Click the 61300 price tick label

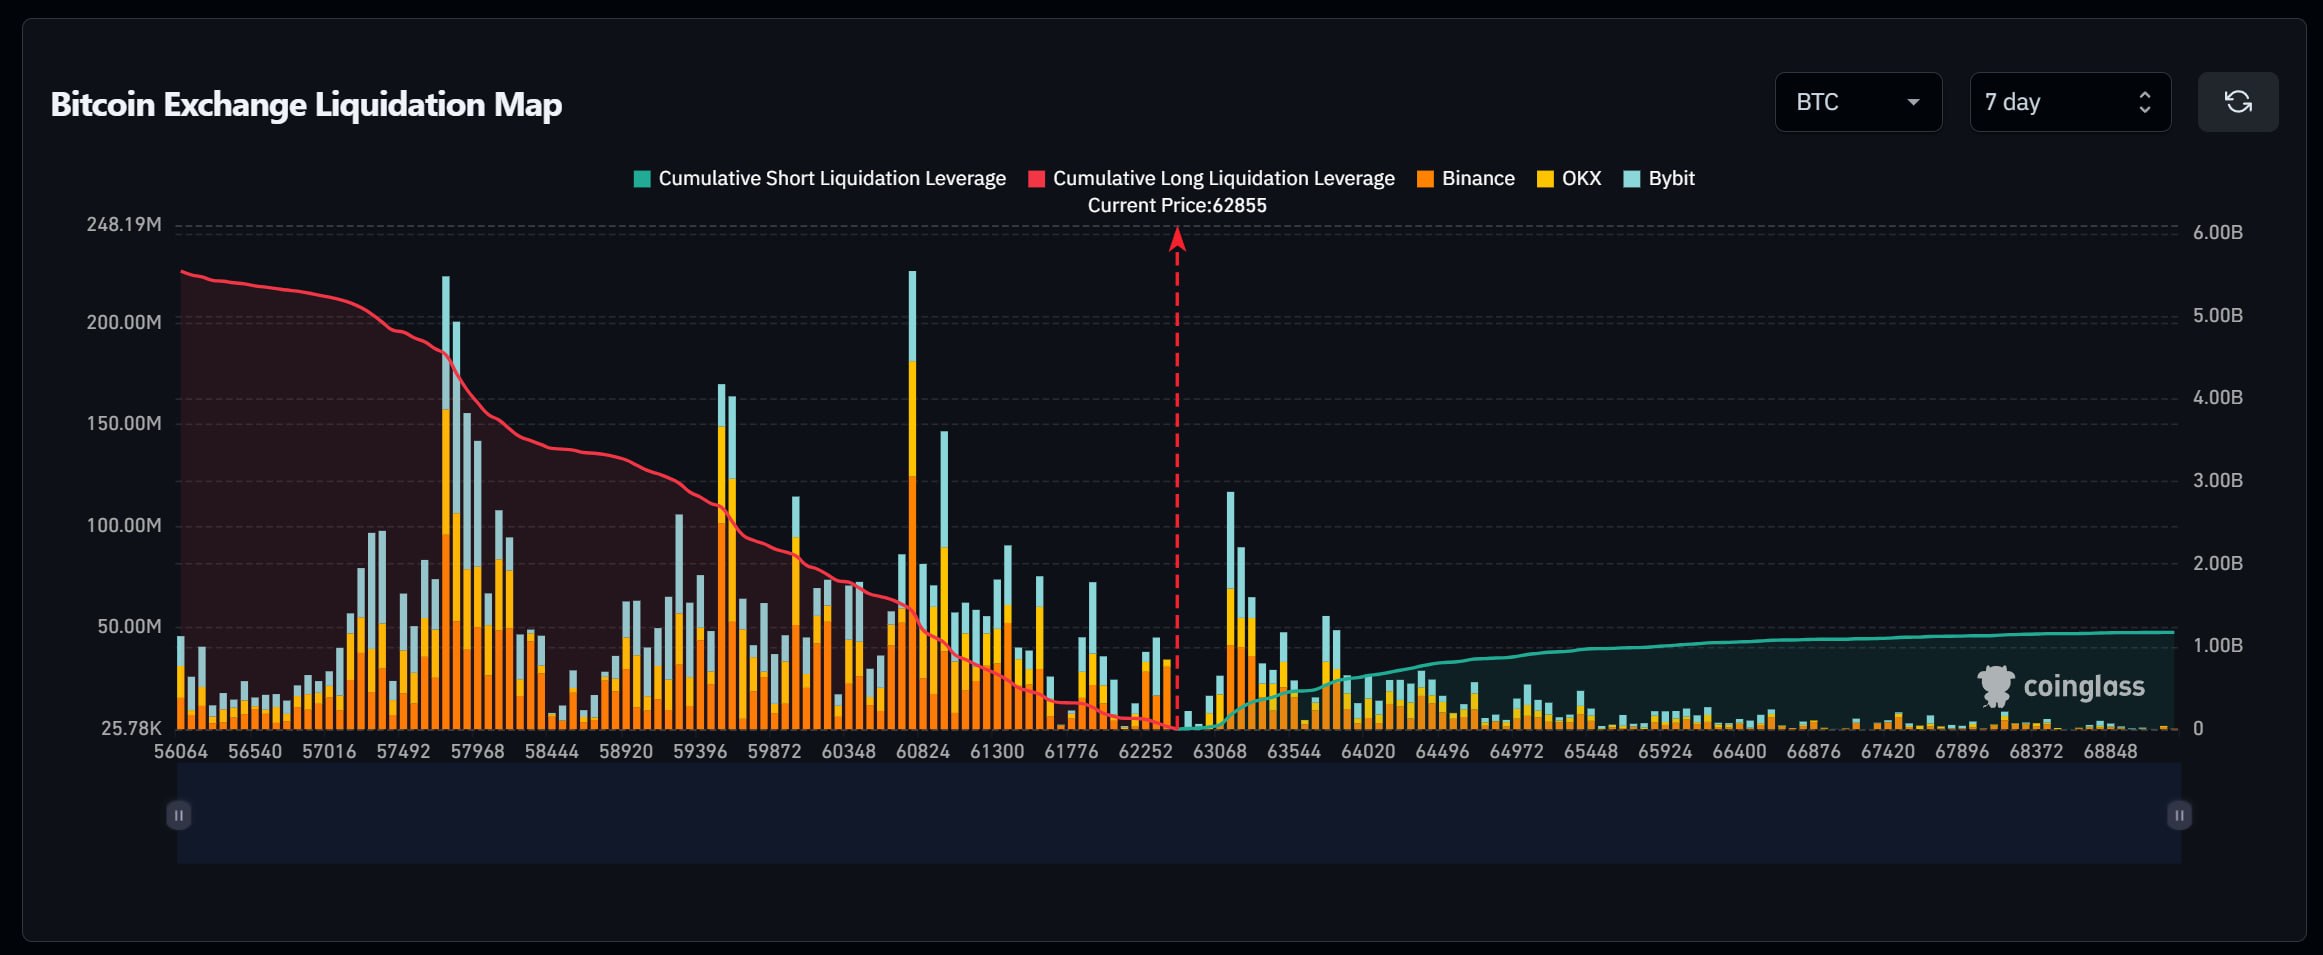997,751
